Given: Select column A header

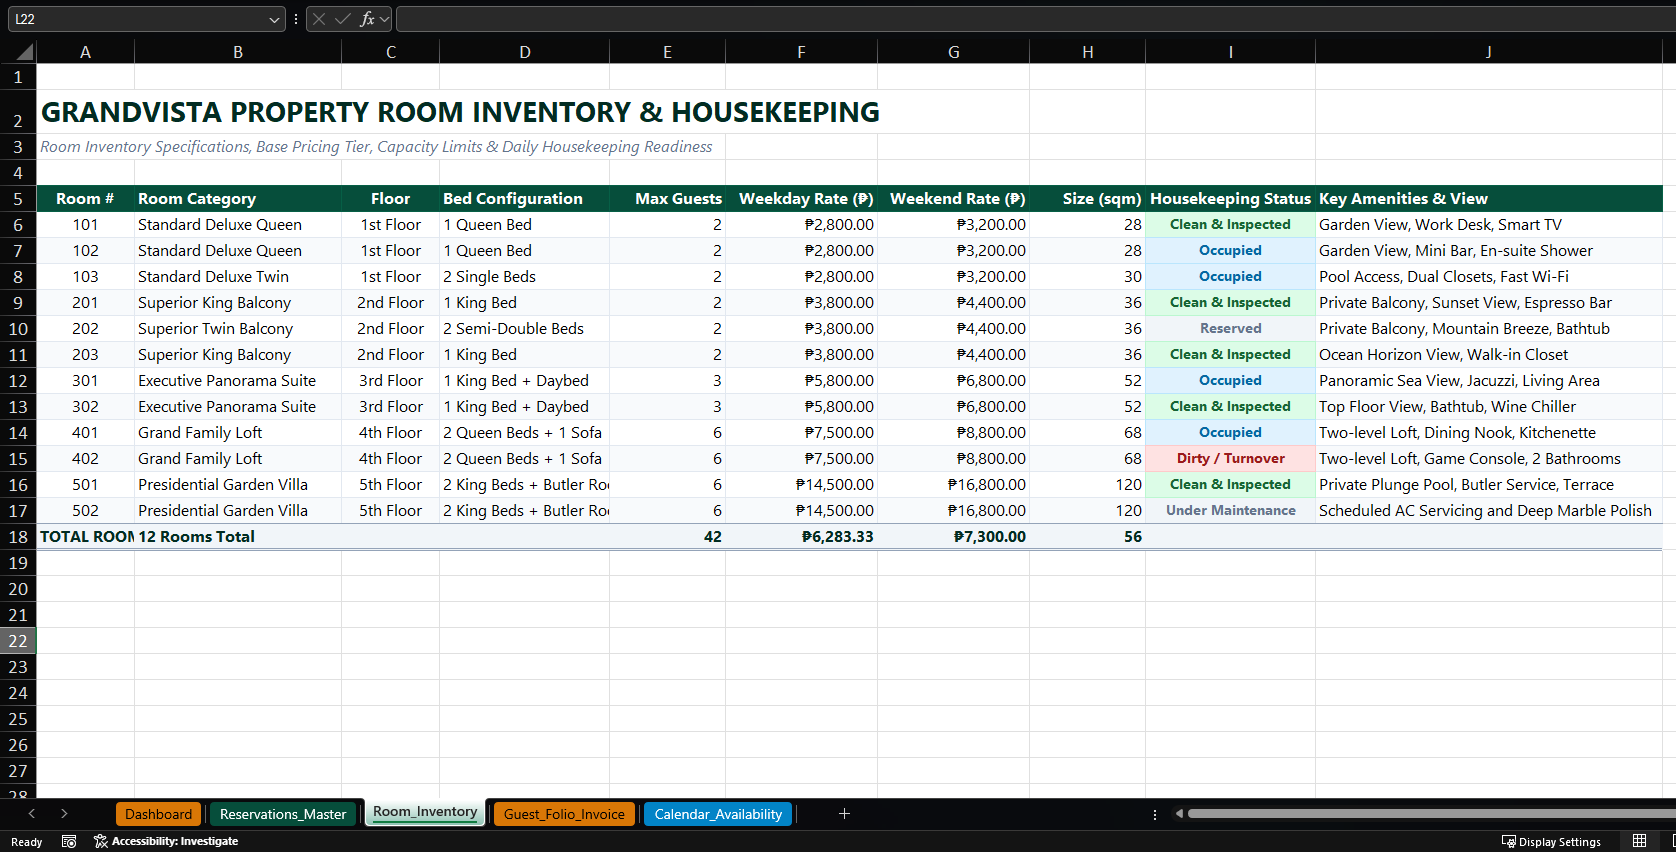Looking at the screenshot, I should click(85, 52).
